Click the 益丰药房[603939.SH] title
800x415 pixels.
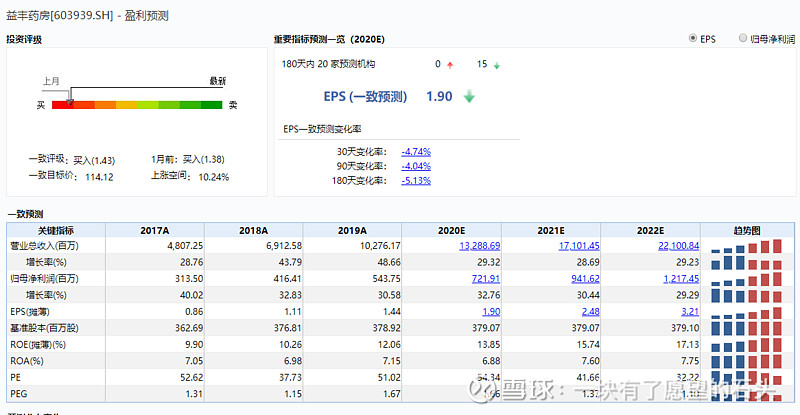click(59, 16)
